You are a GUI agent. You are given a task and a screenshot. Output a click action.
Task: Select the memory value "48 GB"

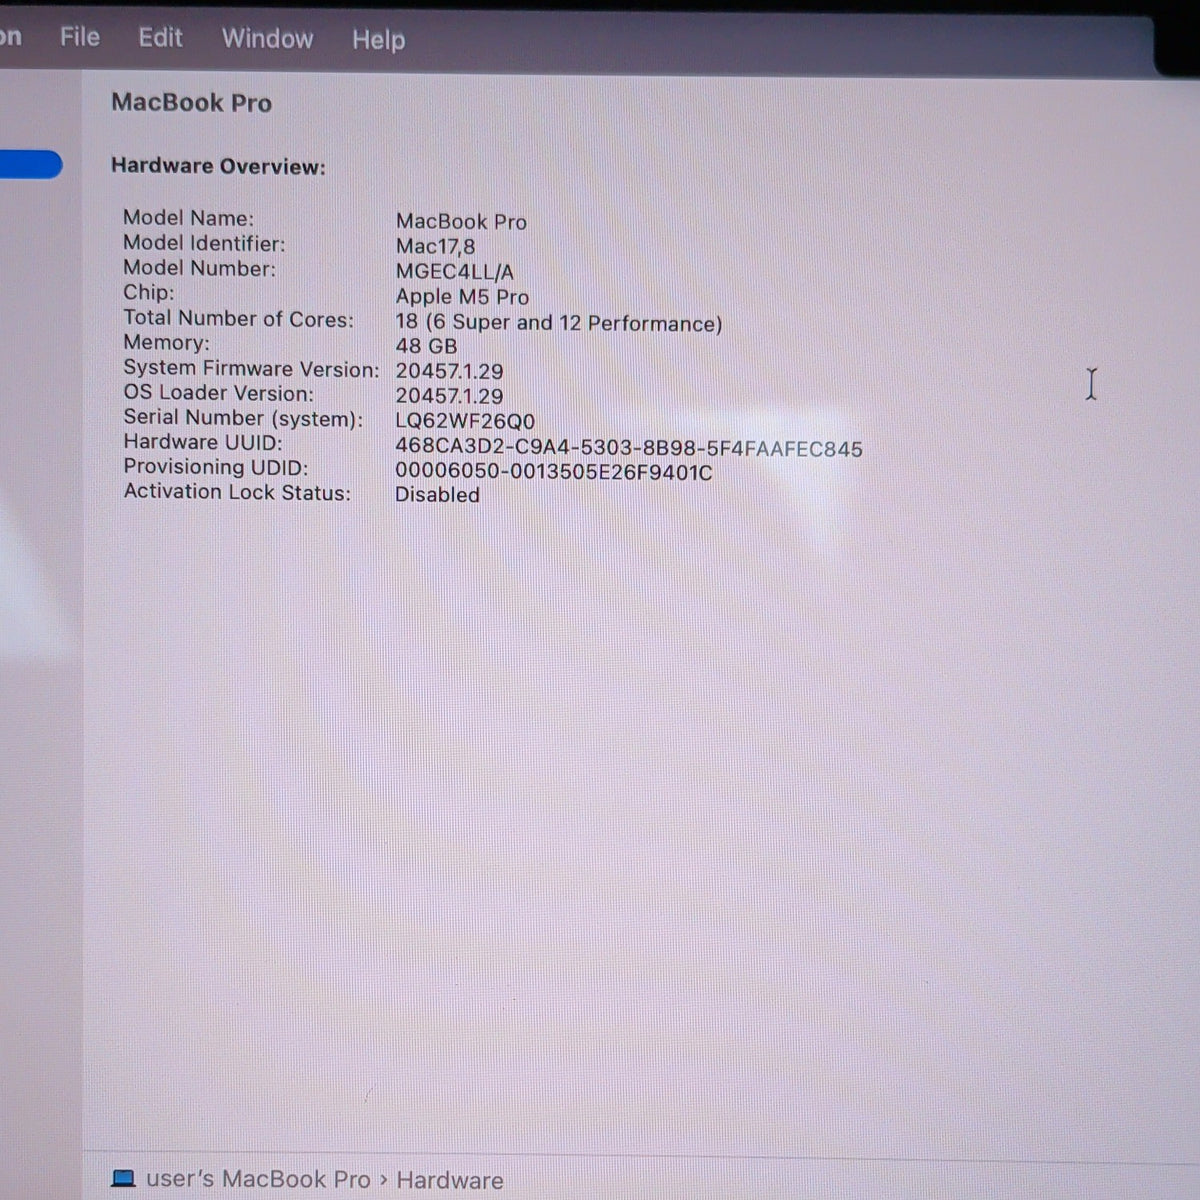[x=426, y=346]
